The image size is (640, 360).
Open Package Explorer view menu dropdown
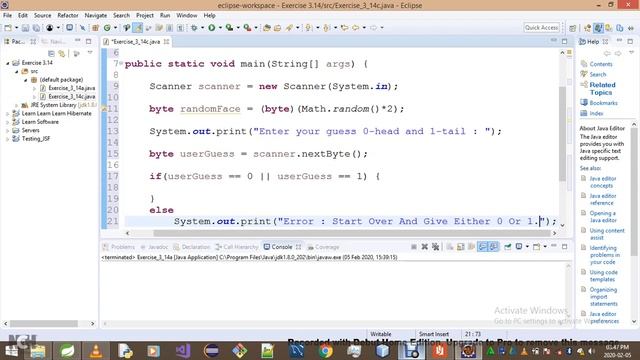click(90, 53)
